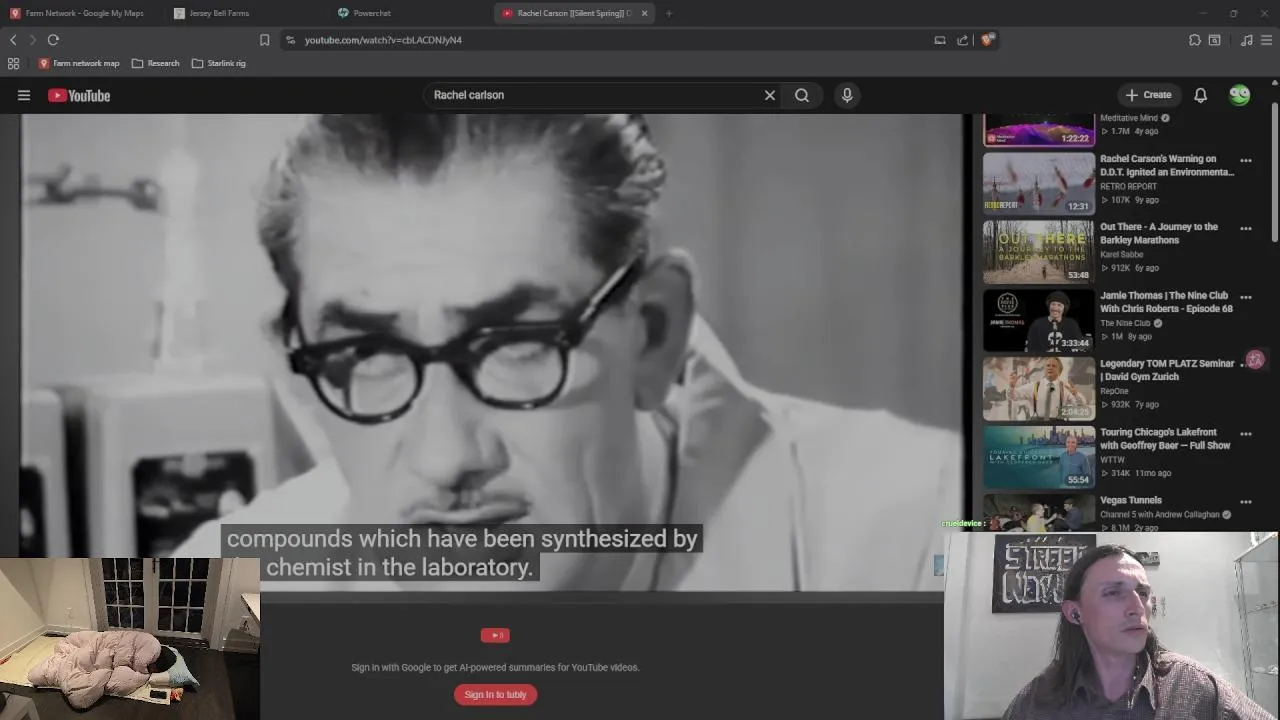Open Brave Shields lion icon
Image resolution: width=1280 pixels, height=720 pixels.
tap(987, 40)
